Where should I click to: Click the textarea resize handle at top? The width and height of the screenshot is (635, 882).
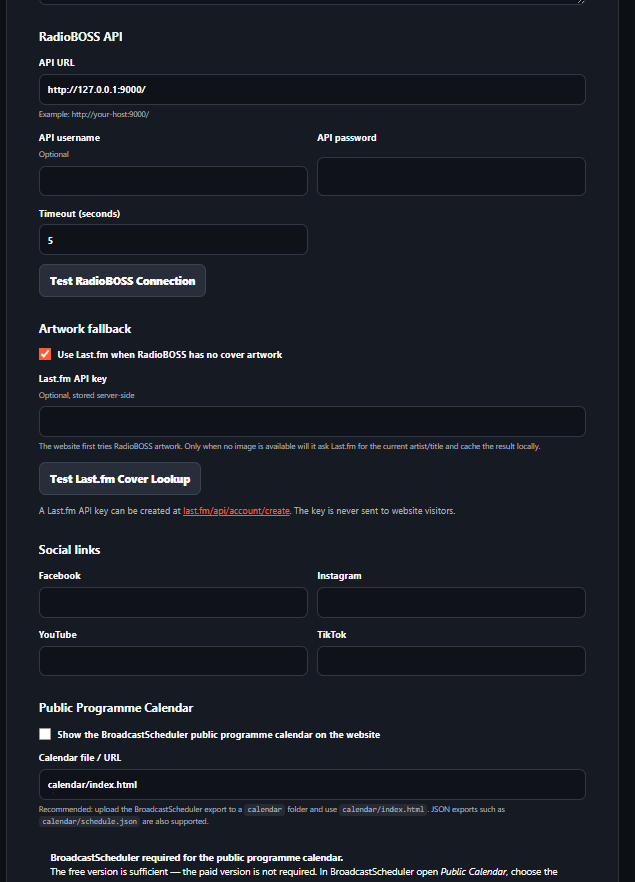click(x=581, y=2)
